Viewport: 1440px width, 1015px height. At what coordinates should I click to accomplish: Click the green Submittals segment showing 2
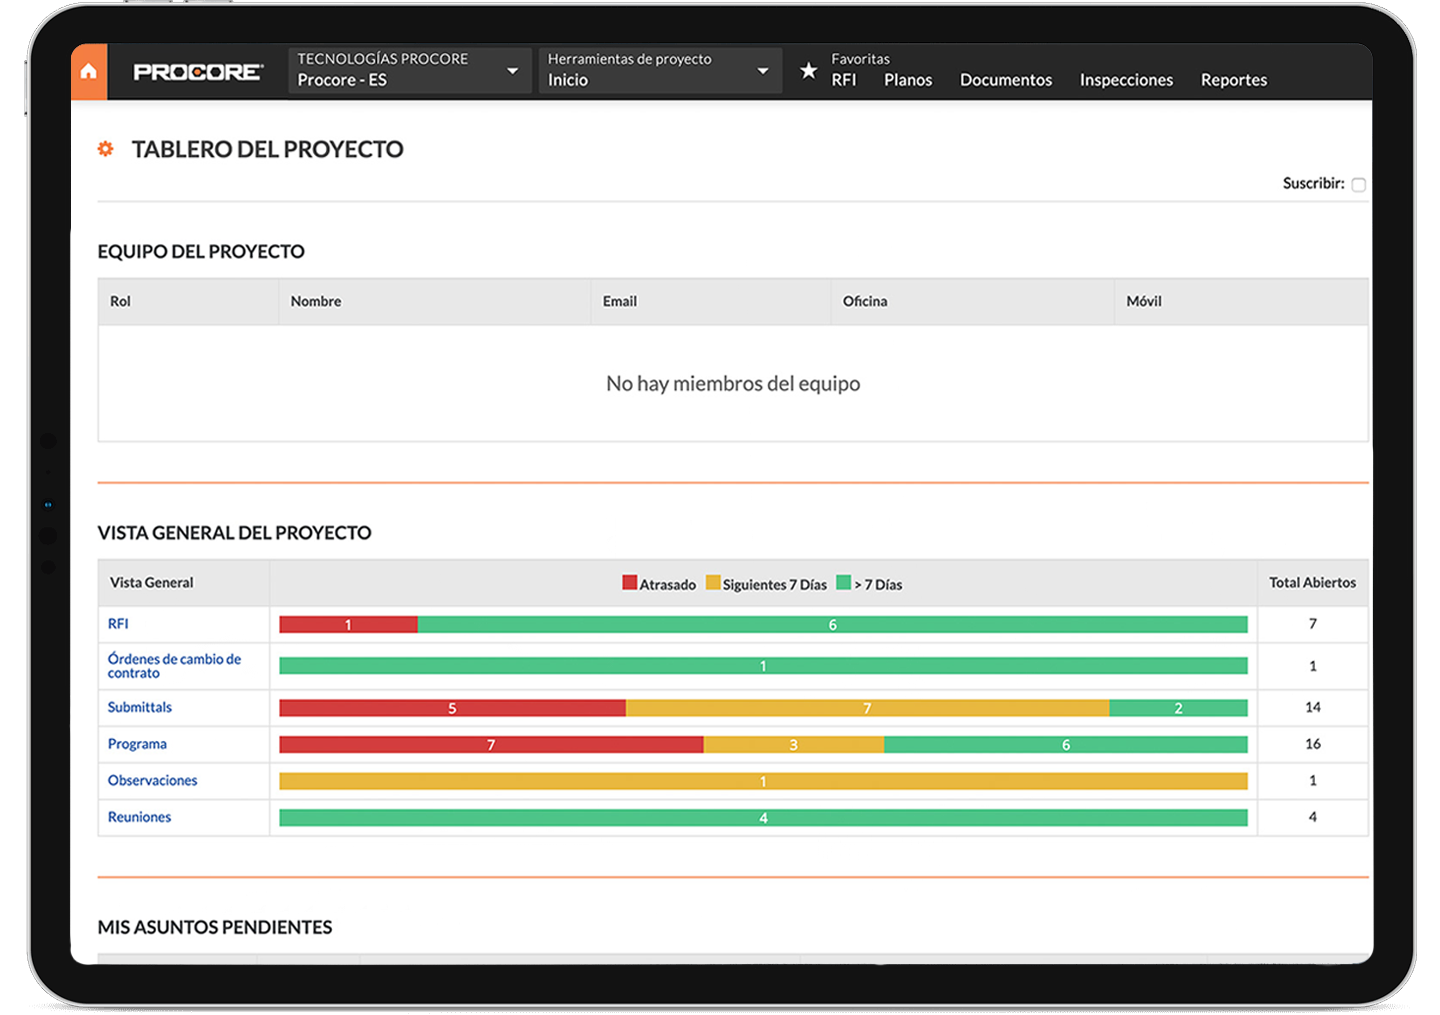pos(1178,708)
